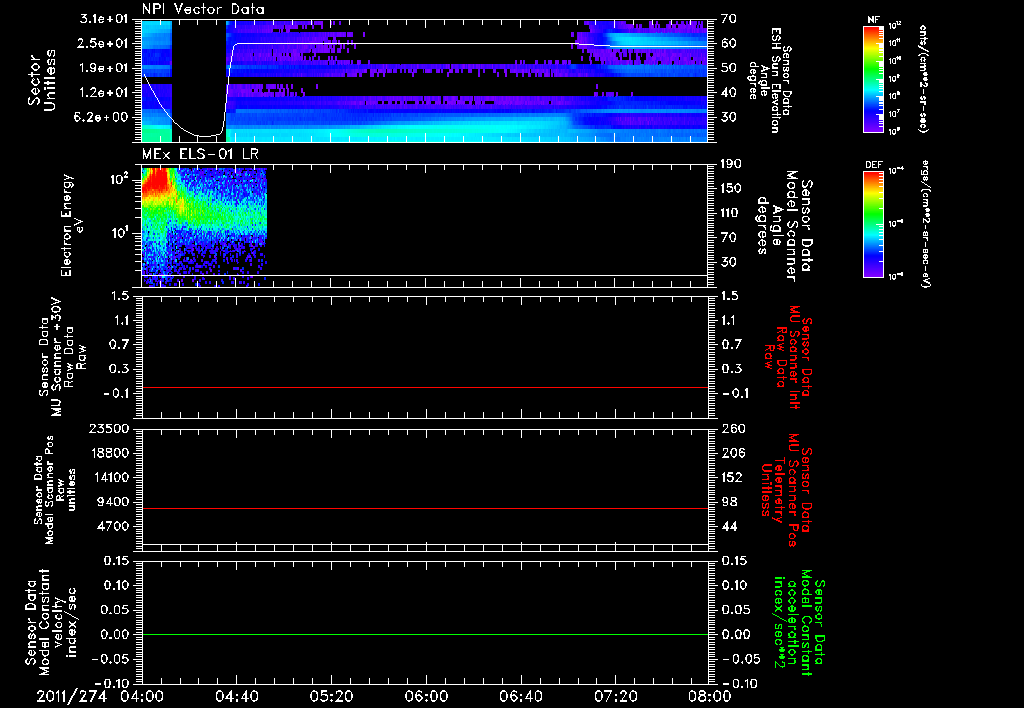Click the MU Scanner +30V Raw Data axis label
1024x708 pixels.
tap(63, 357)
